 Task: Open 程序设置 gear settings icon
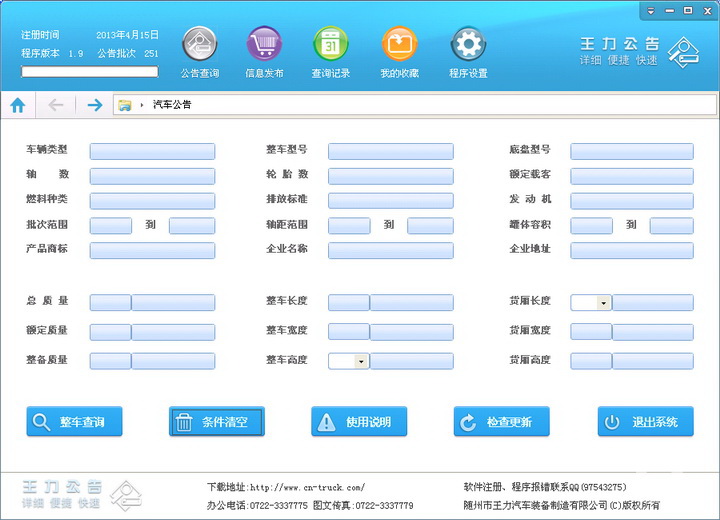[x=467, y=46]
